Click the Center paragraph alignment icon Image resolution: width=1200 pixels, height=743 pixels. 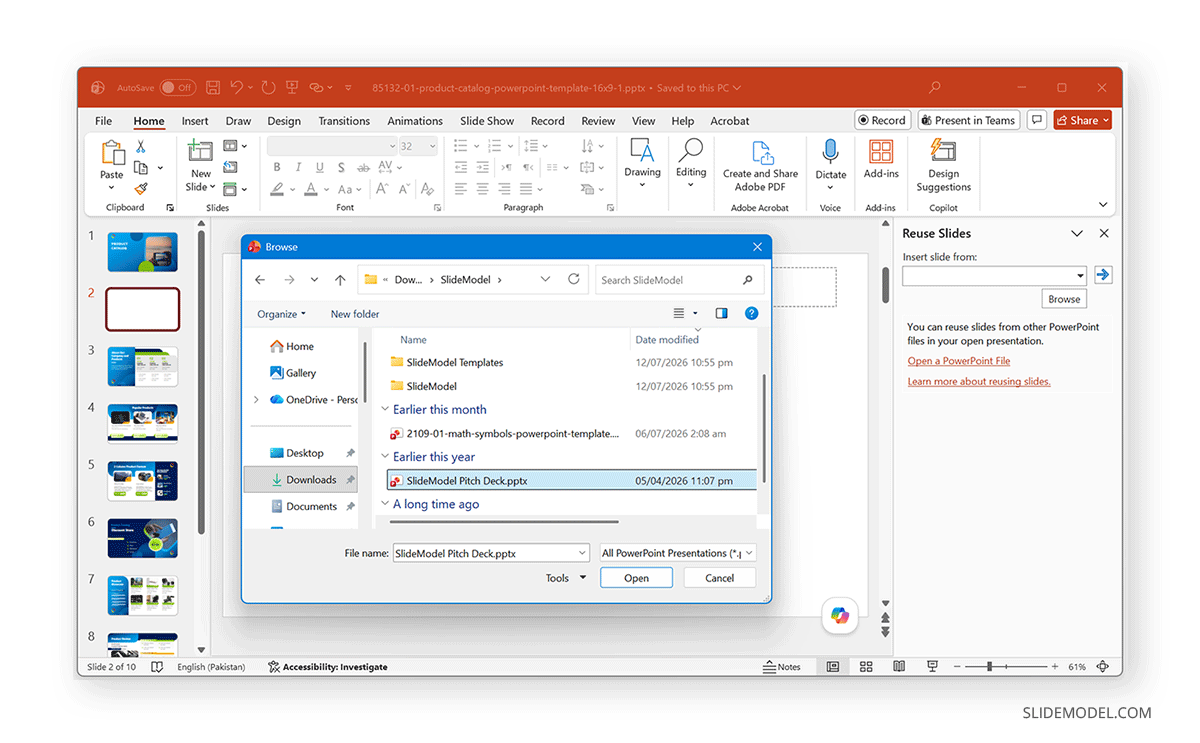[482, 189]
